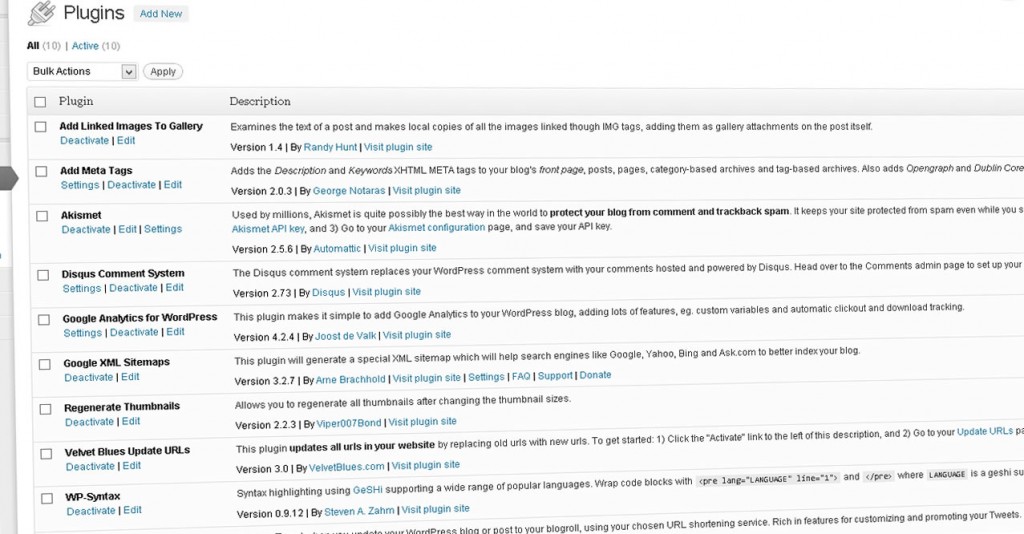The image size is (1024, 534).
Task: Open author Joost de Valk link
Action: click(x=345, y=336)
